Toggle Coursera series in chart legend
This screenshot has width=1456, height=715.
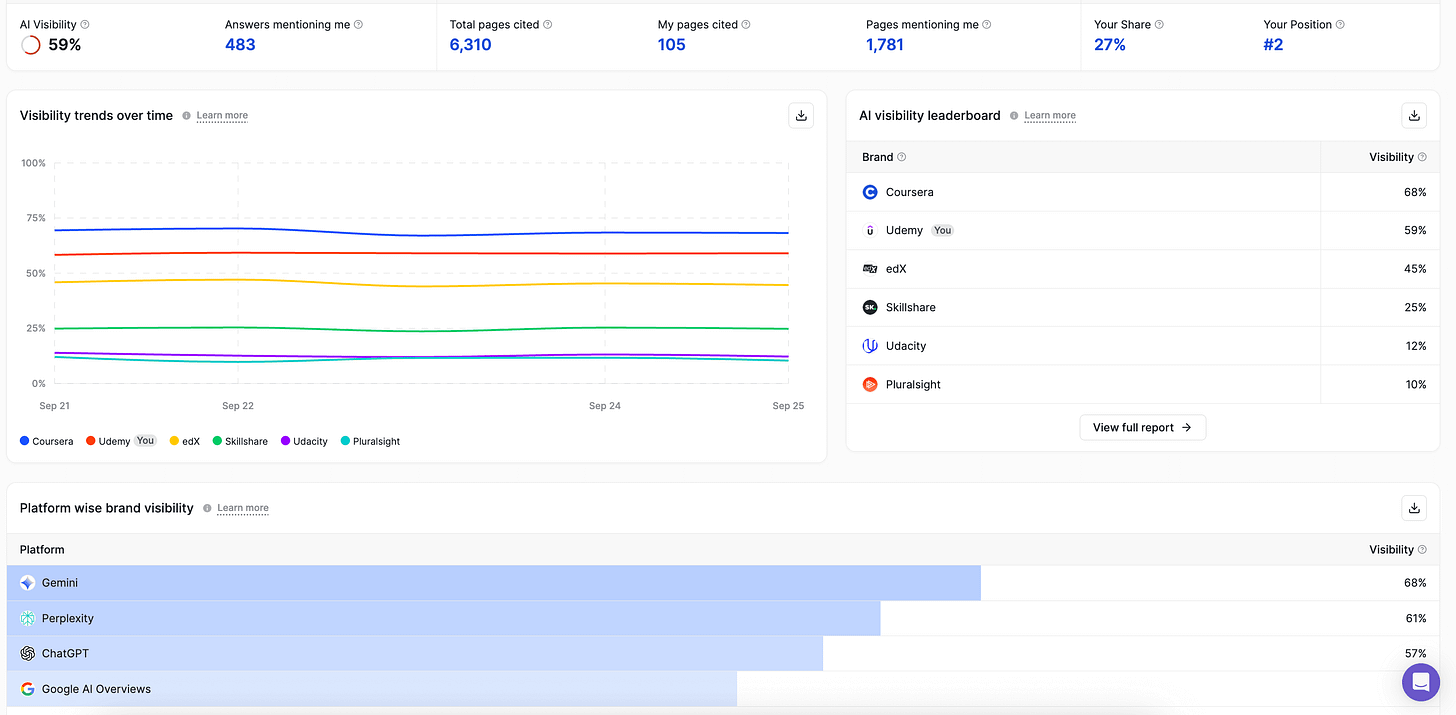[x=47, y=441]
